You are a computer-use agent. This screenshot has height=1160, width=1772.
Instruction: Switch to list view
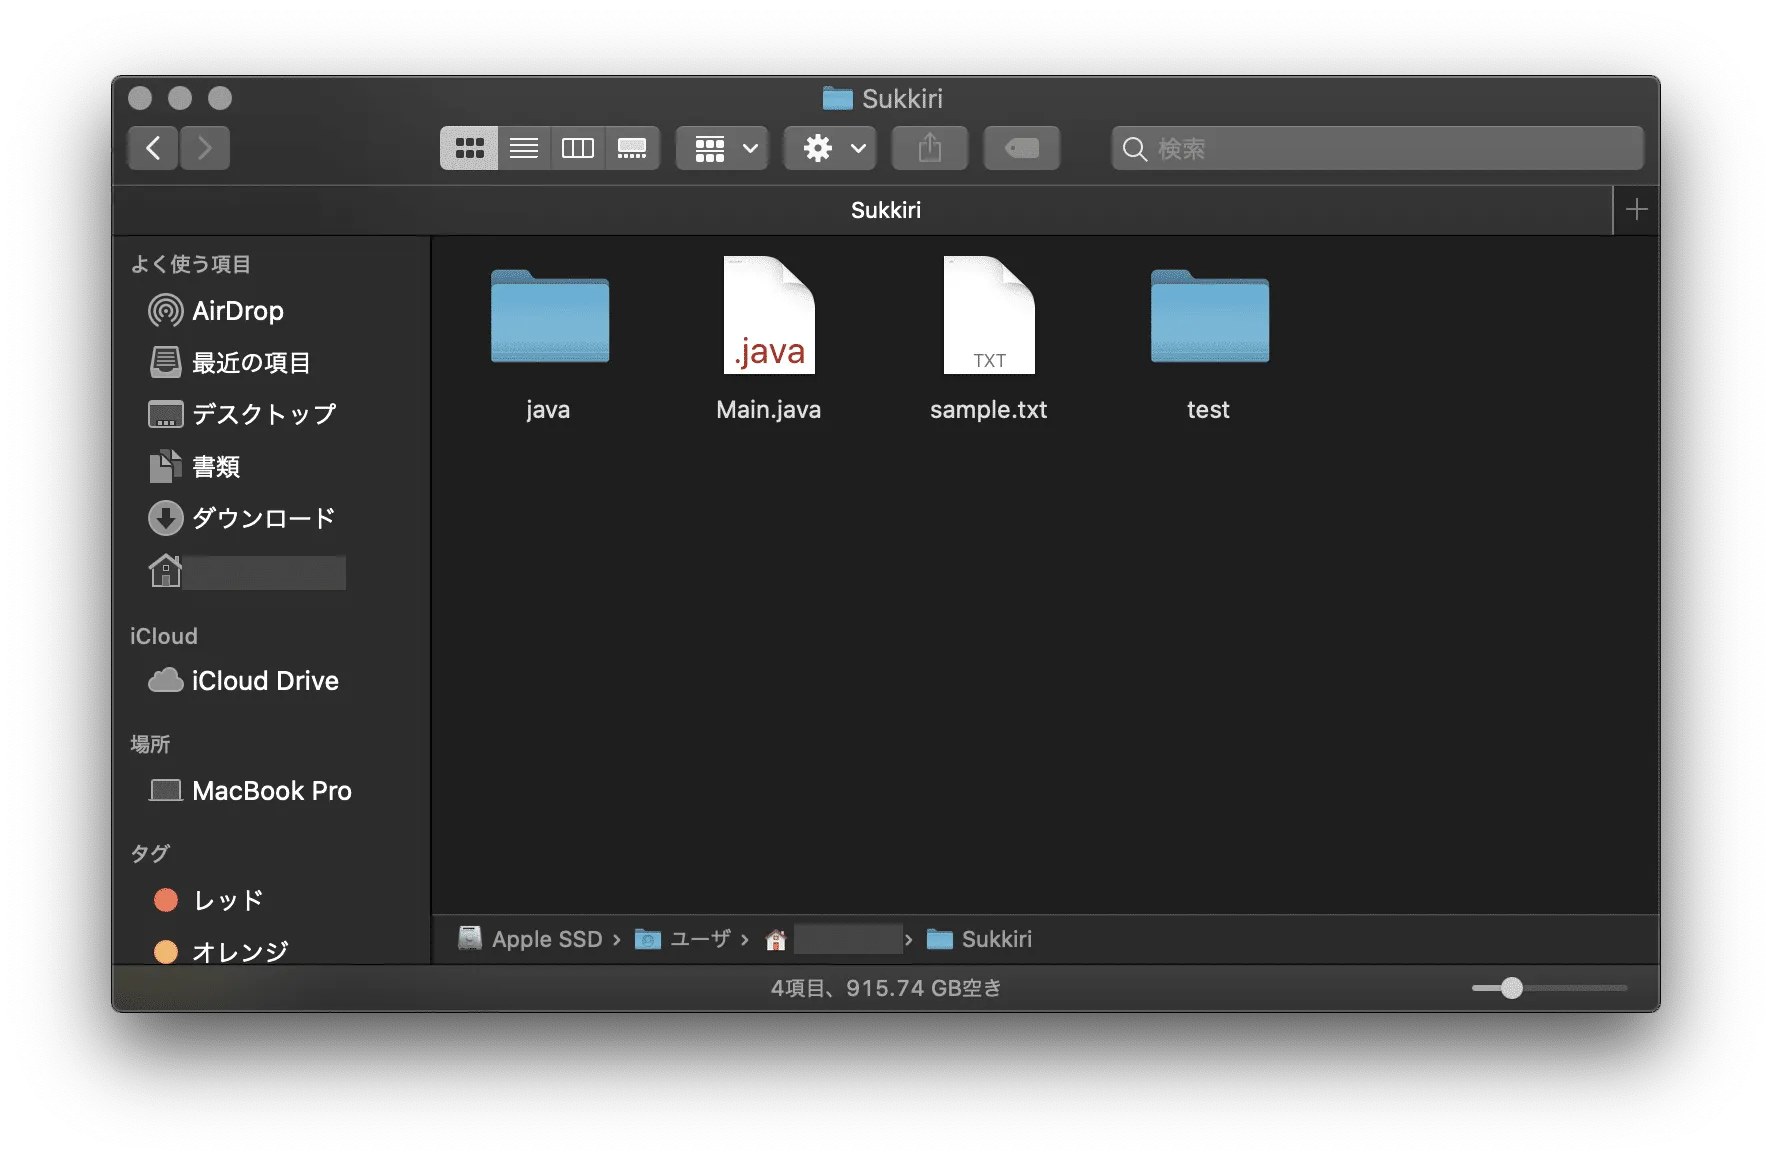524,148
